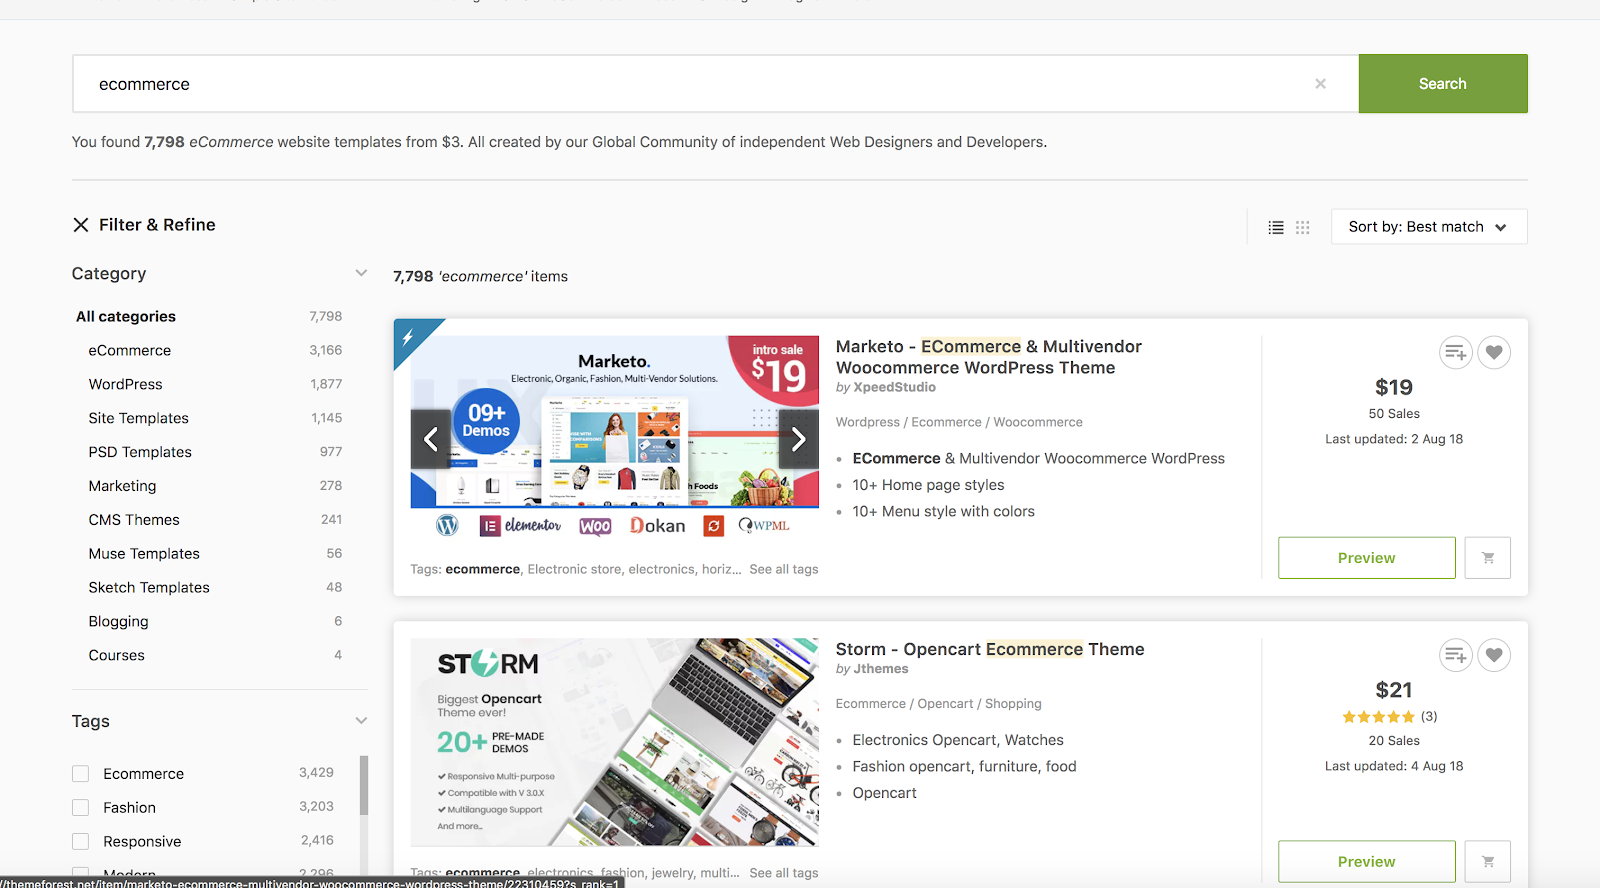
Task: Click the green Search button
Action: pyautogui.click(x=1443, y=84)
